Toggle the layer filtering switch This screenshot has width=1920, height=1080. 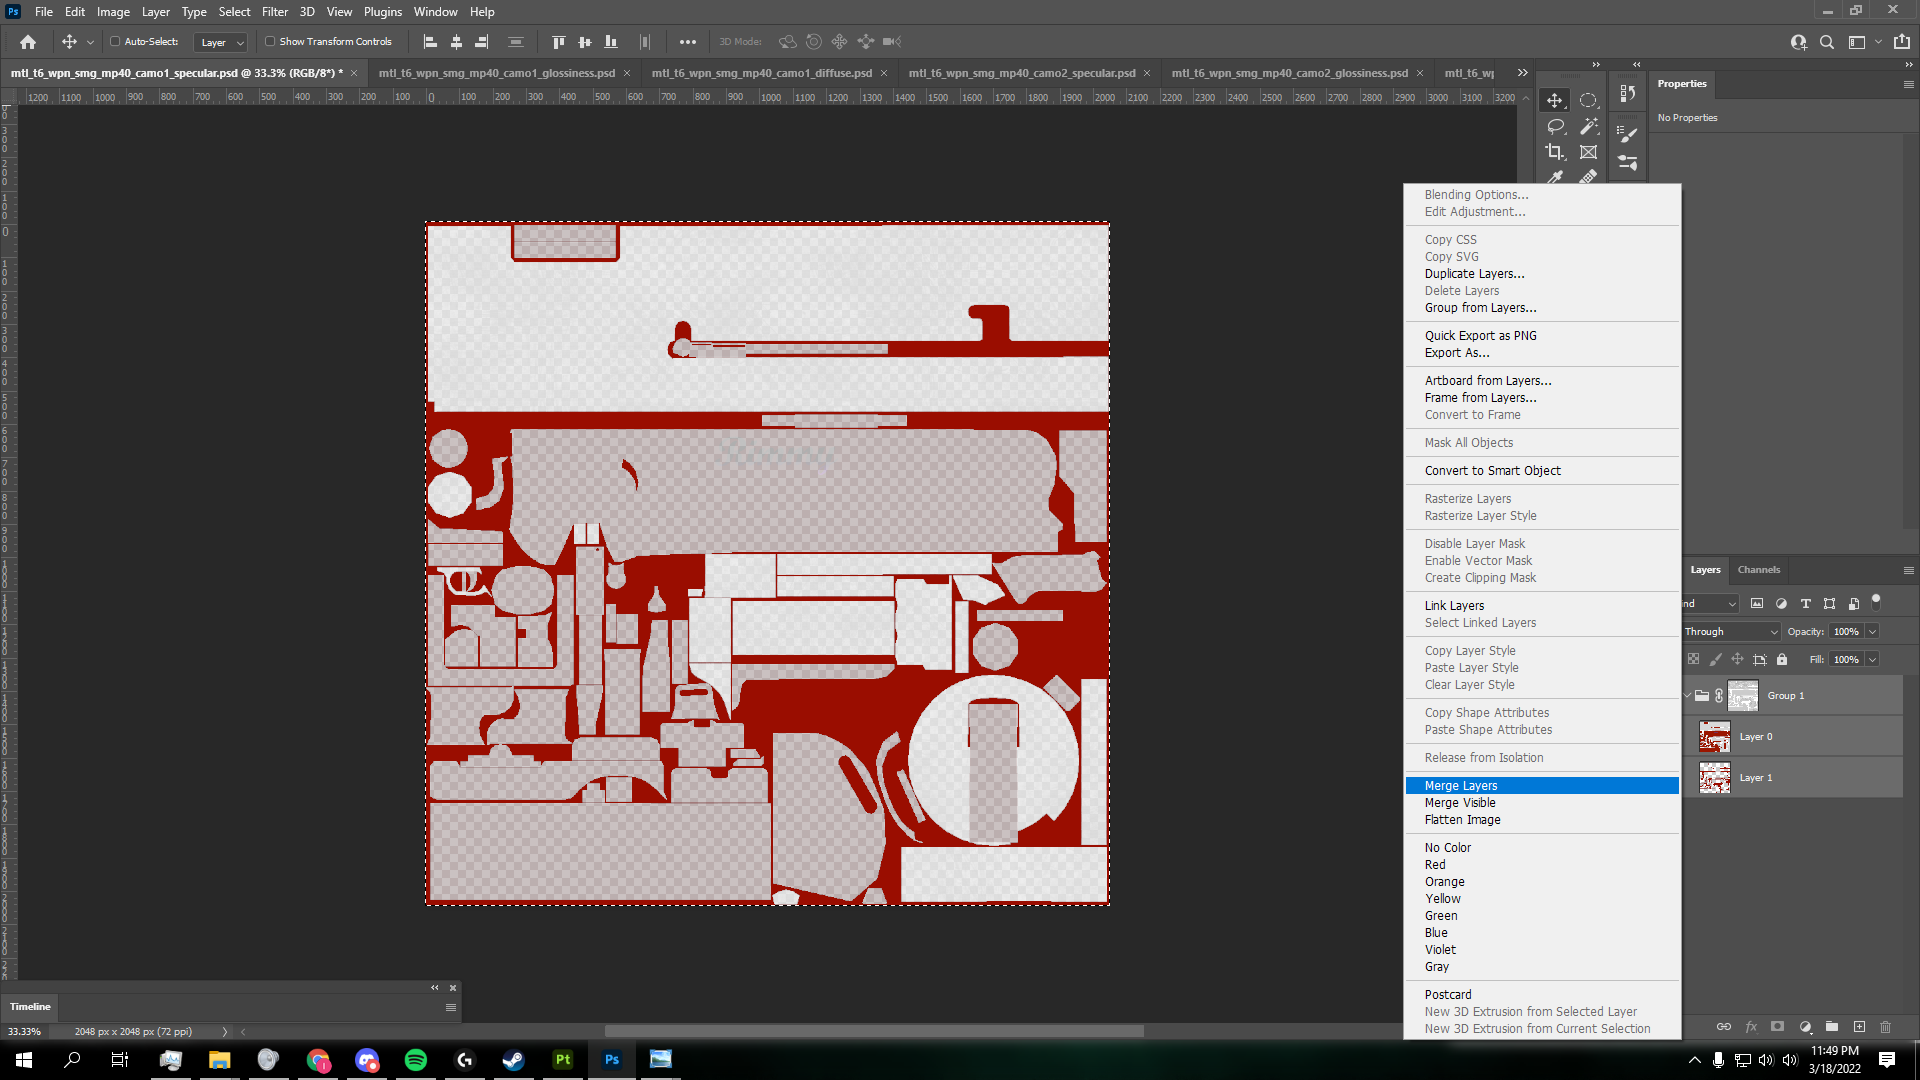1876,602
